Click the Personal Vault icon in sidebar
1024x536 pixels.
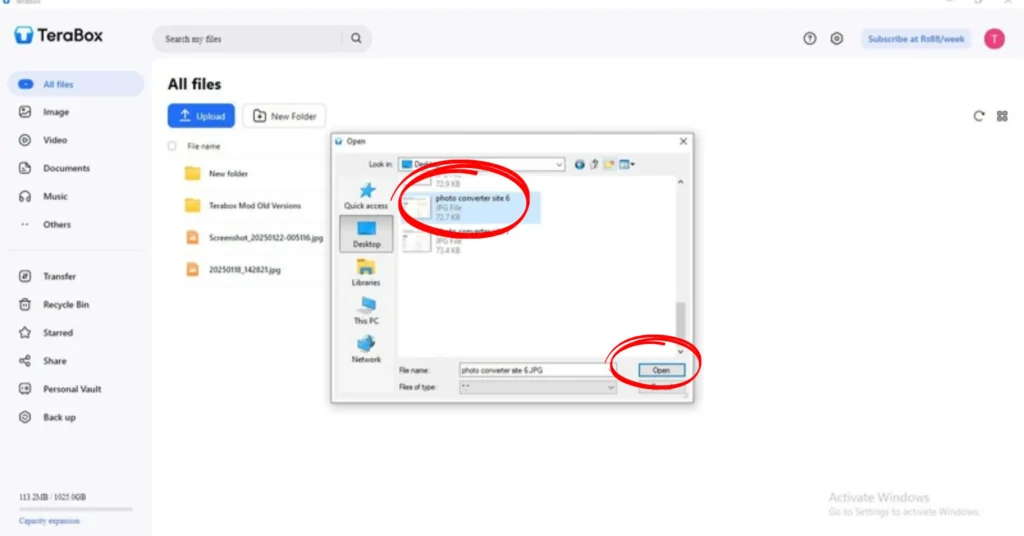(25, 388)
